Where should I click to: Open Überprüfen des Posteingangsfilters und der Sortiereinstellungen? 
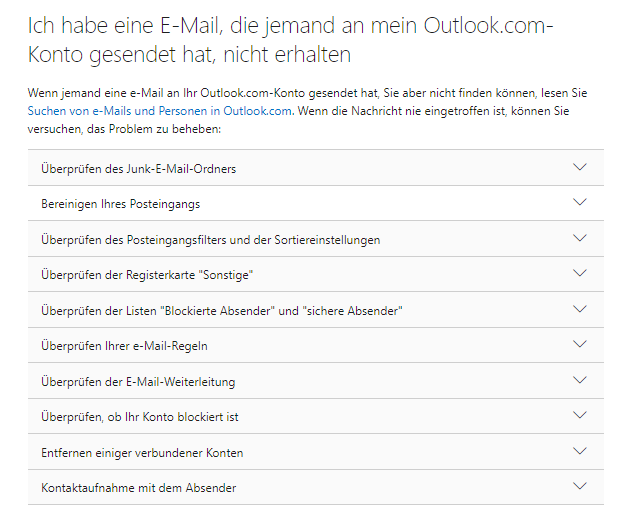point(316,239)
